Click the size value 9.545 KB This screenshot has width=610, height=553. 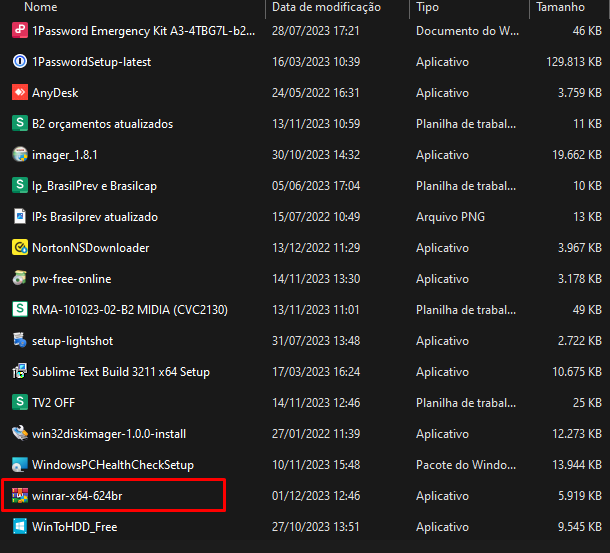coord(580,527)
